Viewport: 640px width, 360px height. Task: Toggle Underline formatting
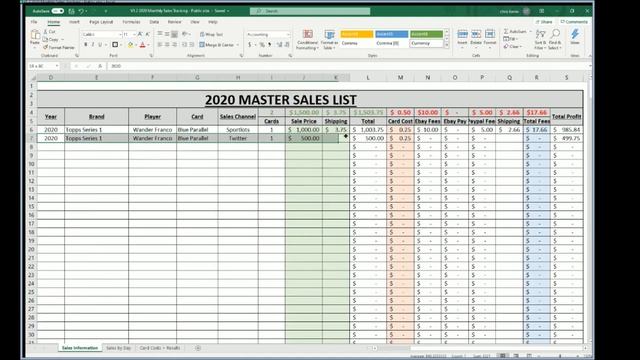tap(100, 44)
